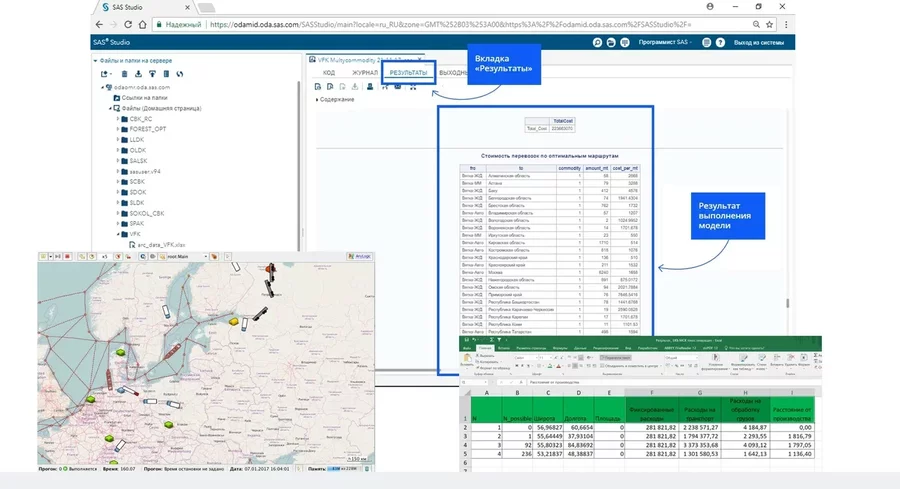Select 'Ссылки на папки' in the tree
Image resolution: width=900 pixels, height=489 pixels.
(145, 98)
